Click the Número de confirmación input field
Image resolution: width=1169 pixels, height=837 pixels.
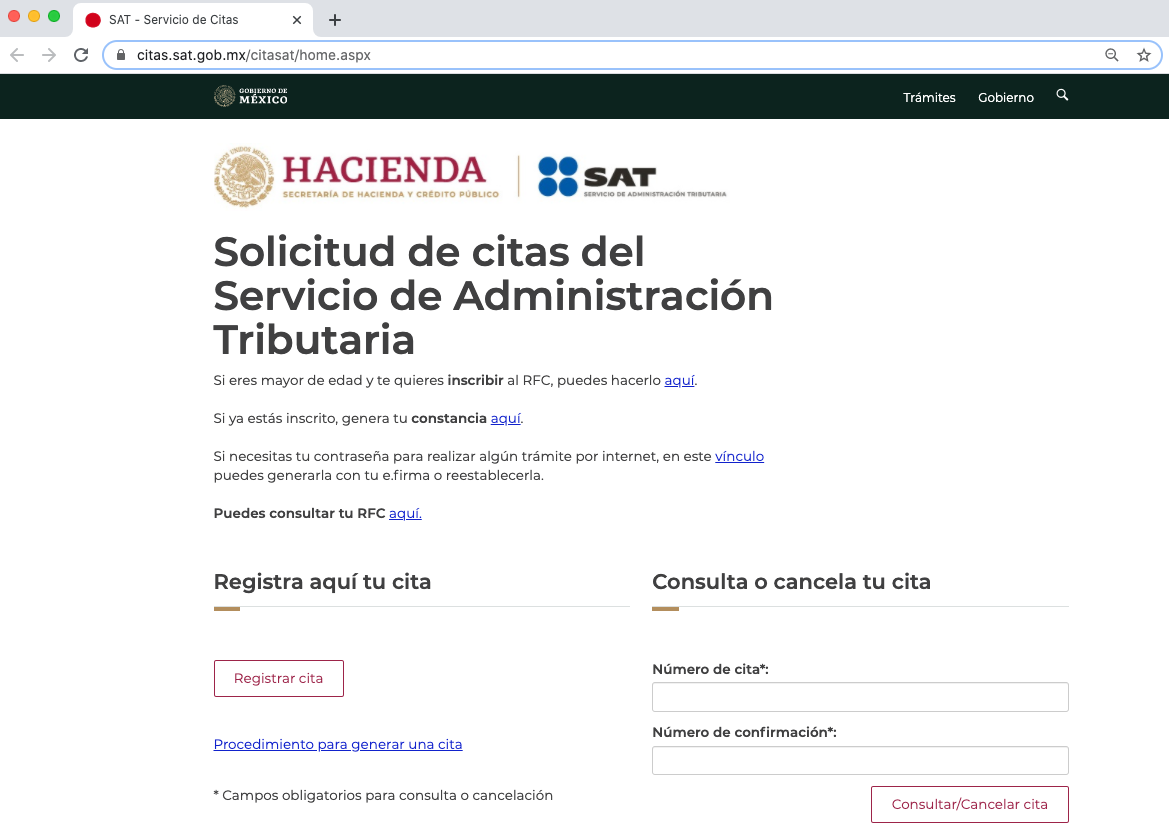[860, 760]
